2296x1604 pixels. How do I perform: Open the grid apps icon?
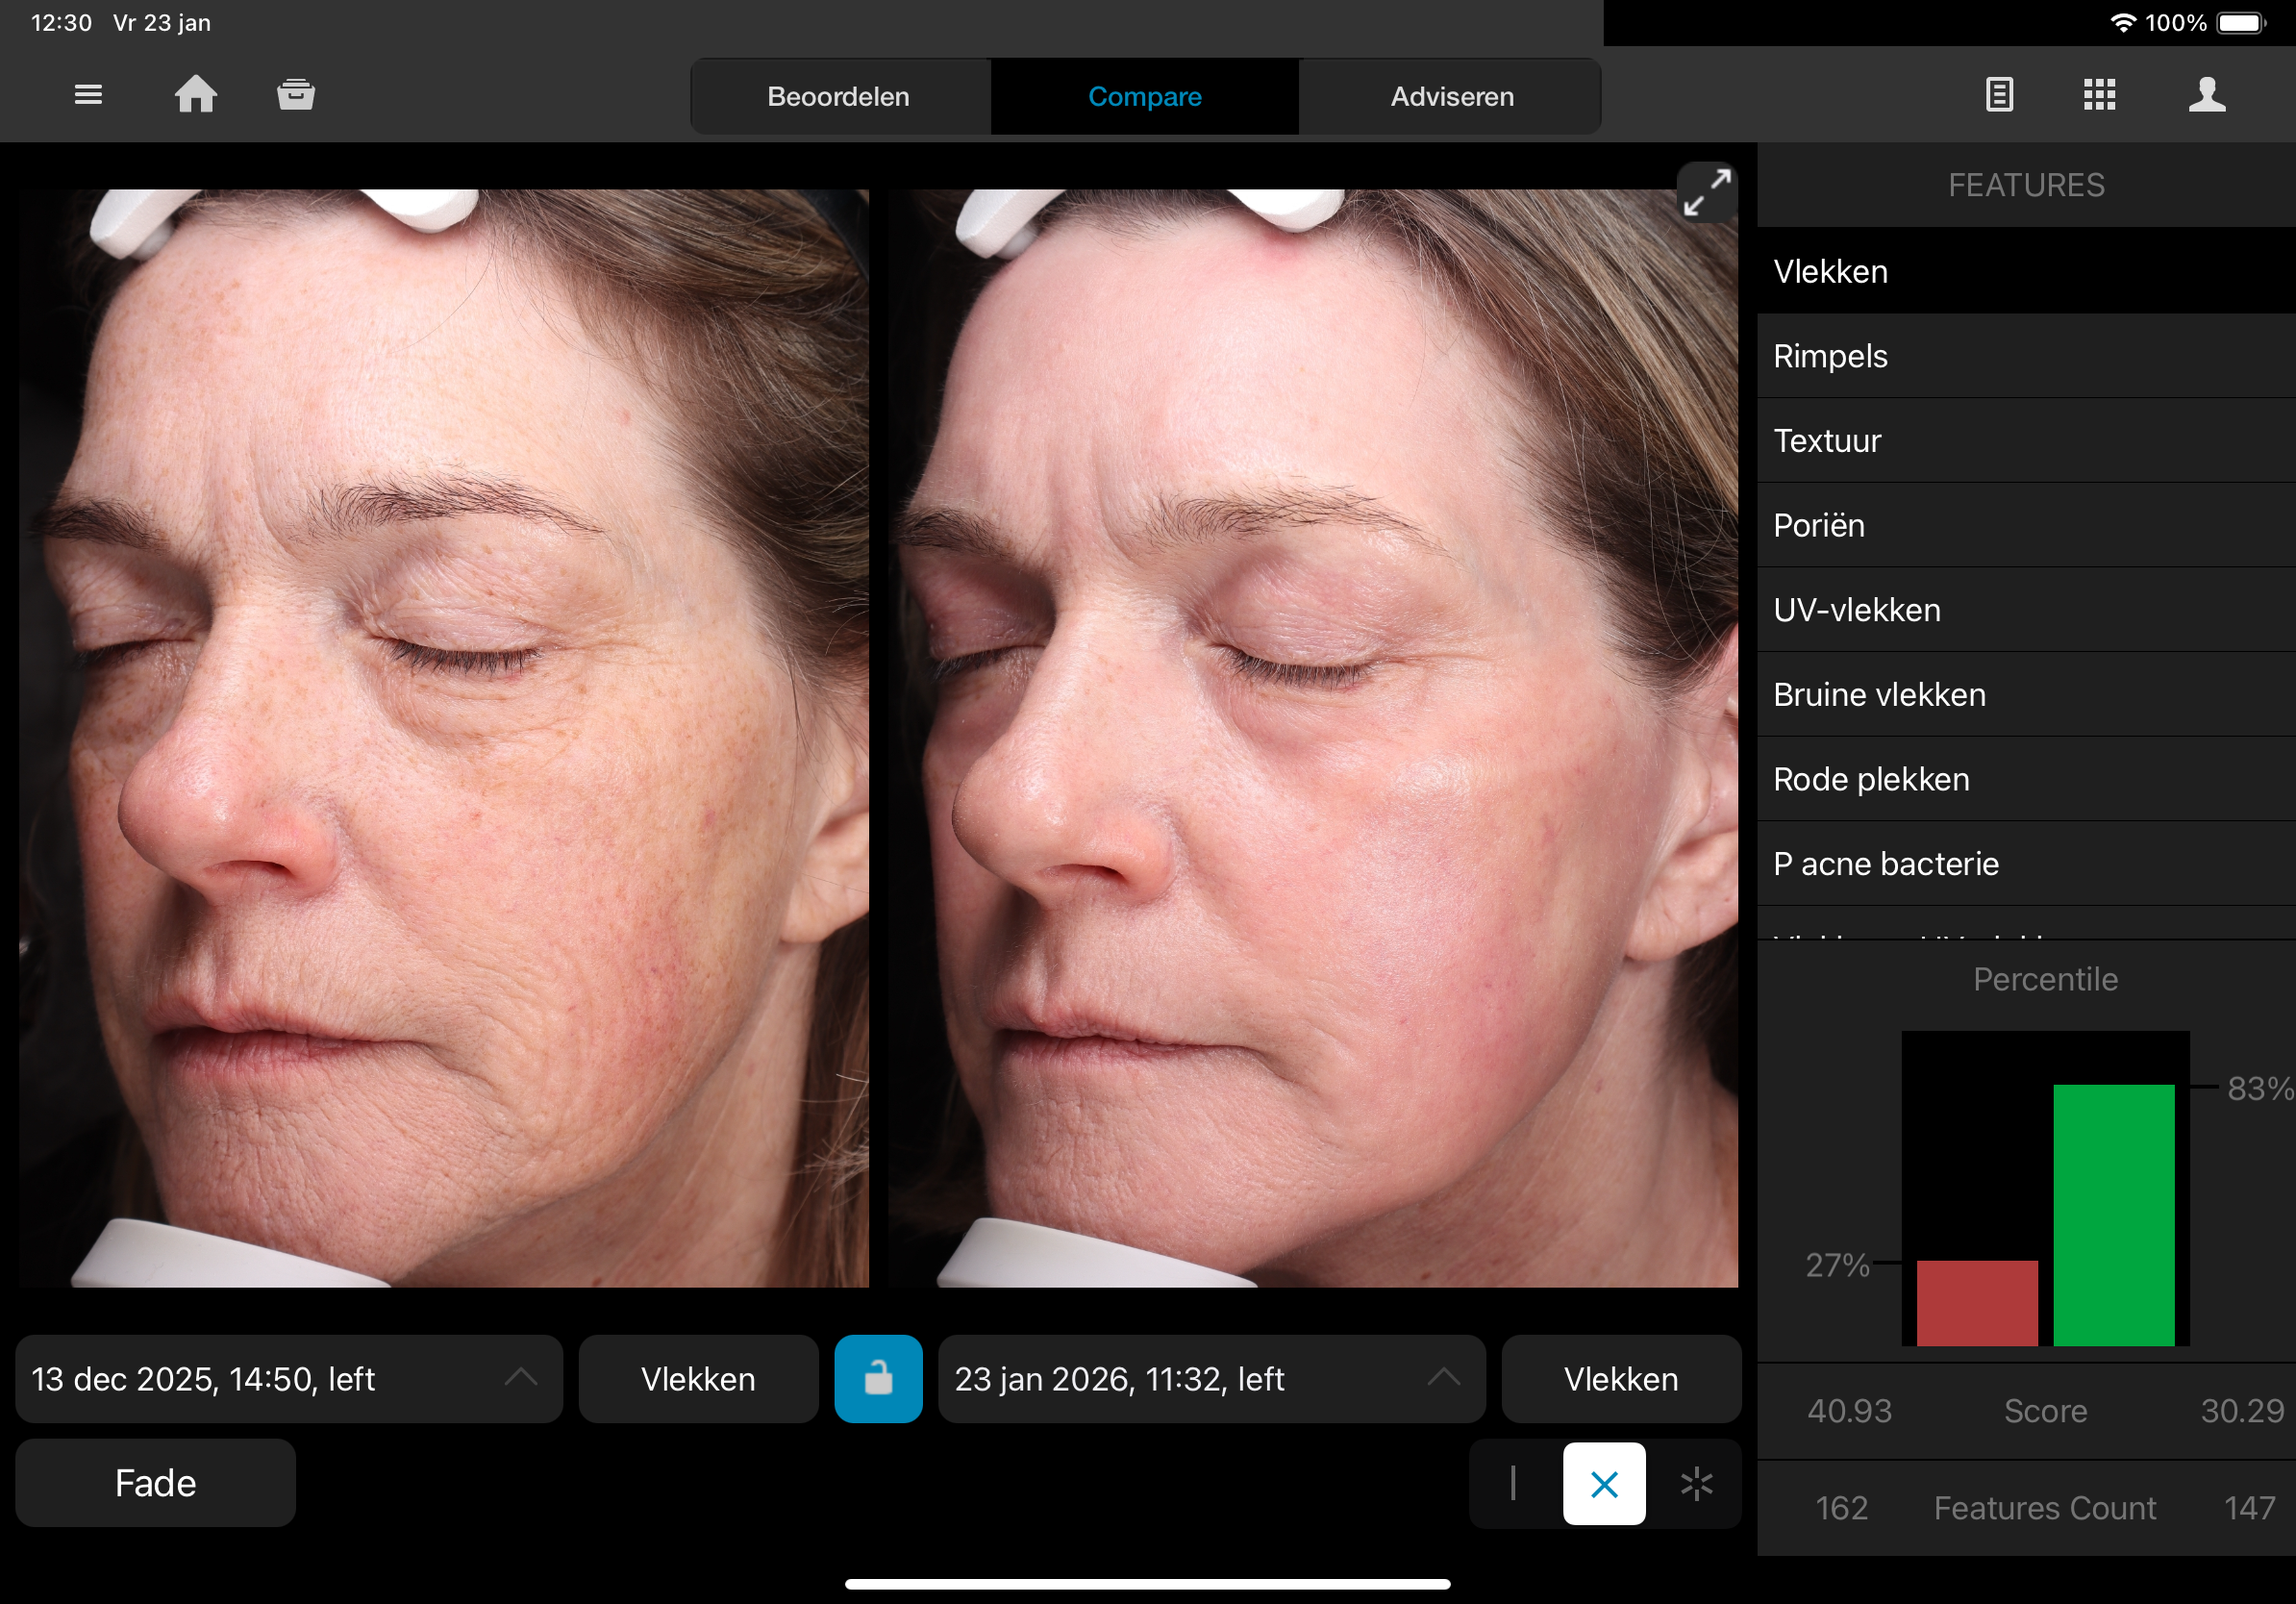coord(2099,95)
